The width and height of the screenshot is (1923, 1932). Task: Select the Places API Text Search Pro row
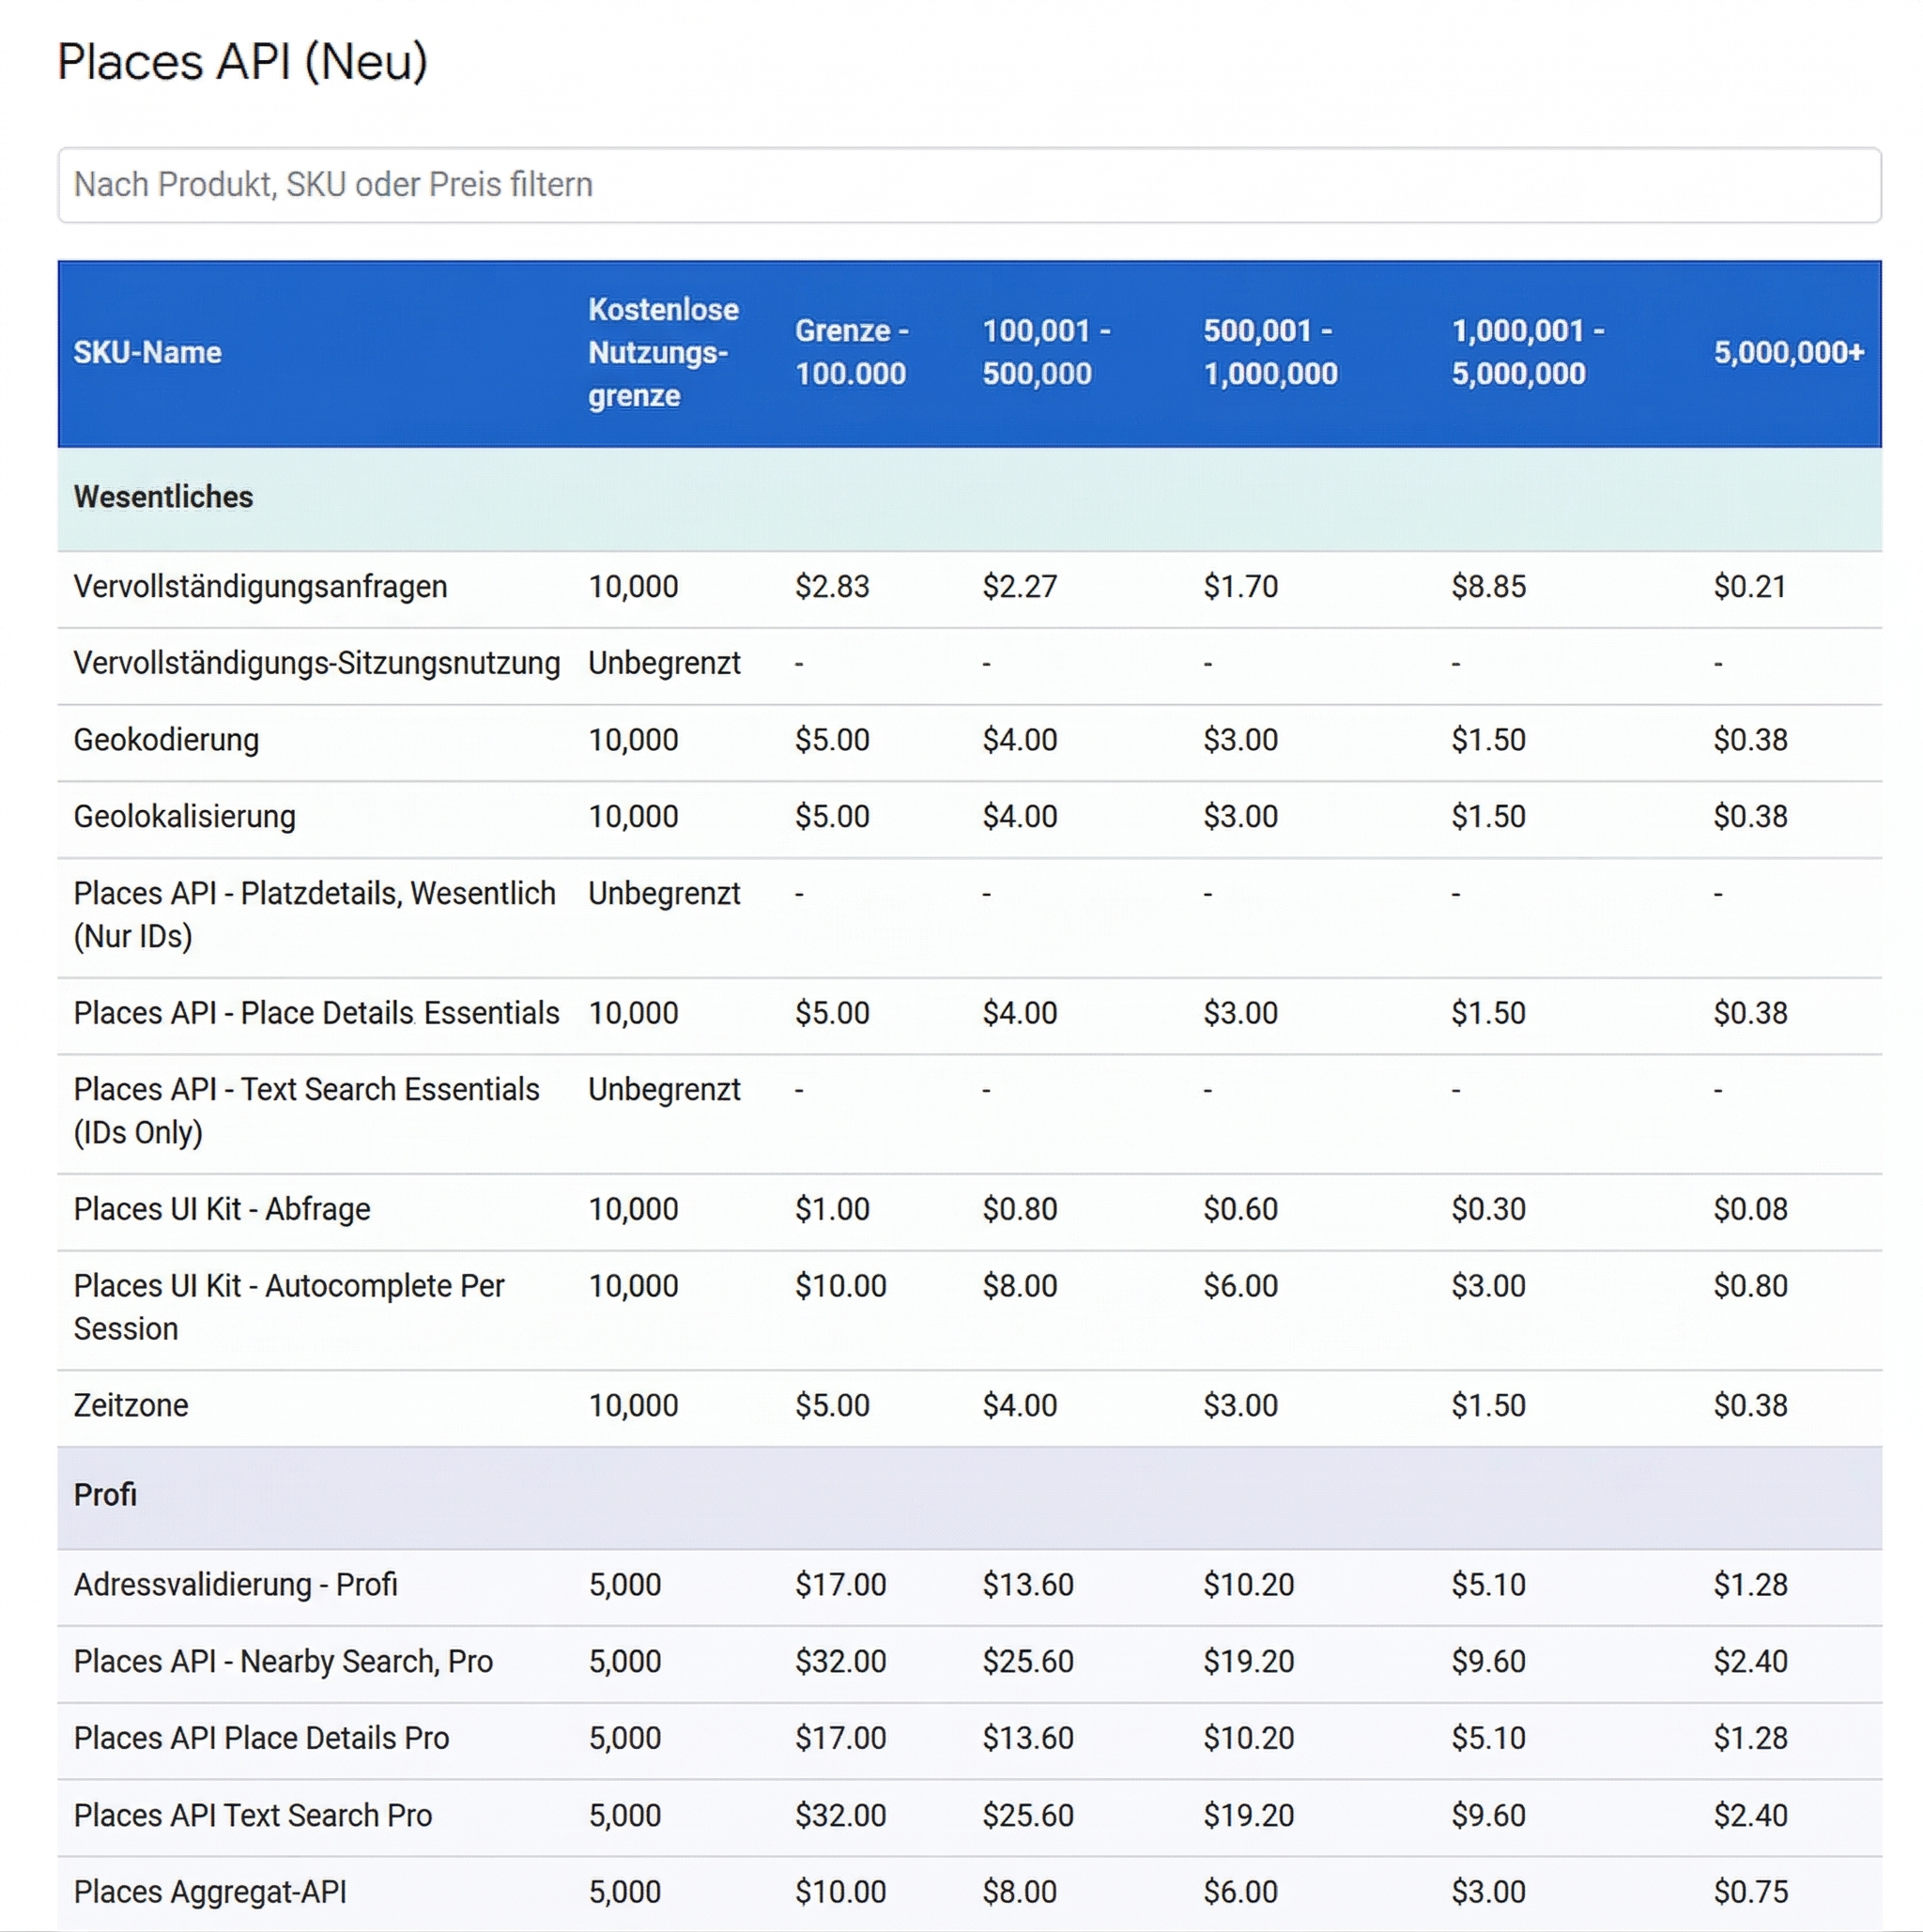253,1815
